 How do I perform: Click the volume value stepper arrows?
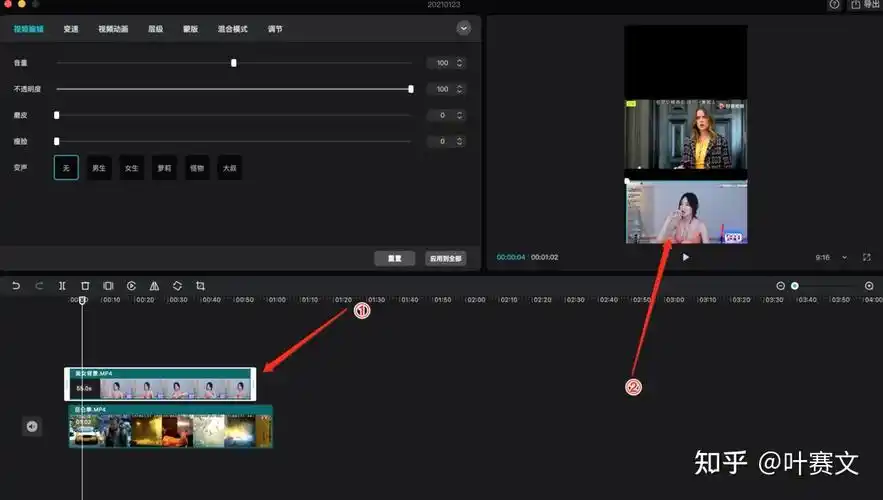pyautogui.click(x=460, y=63)
